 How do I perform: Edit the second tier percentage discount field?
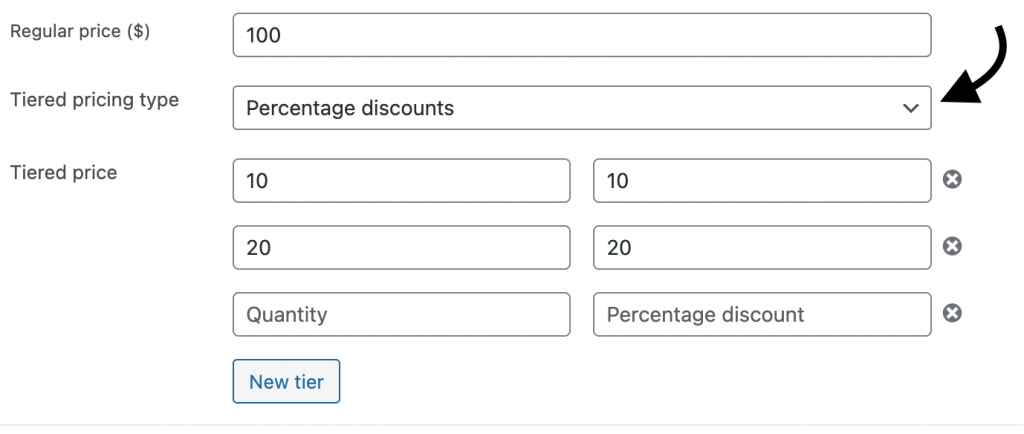(761, 247)
